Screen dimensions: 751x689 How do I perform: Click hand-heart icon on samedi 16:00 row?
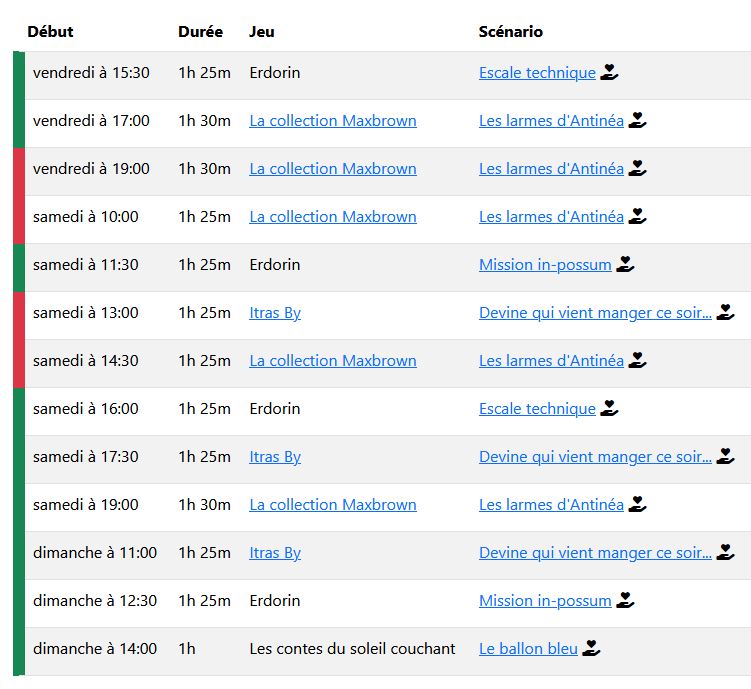tap(609, 408)
